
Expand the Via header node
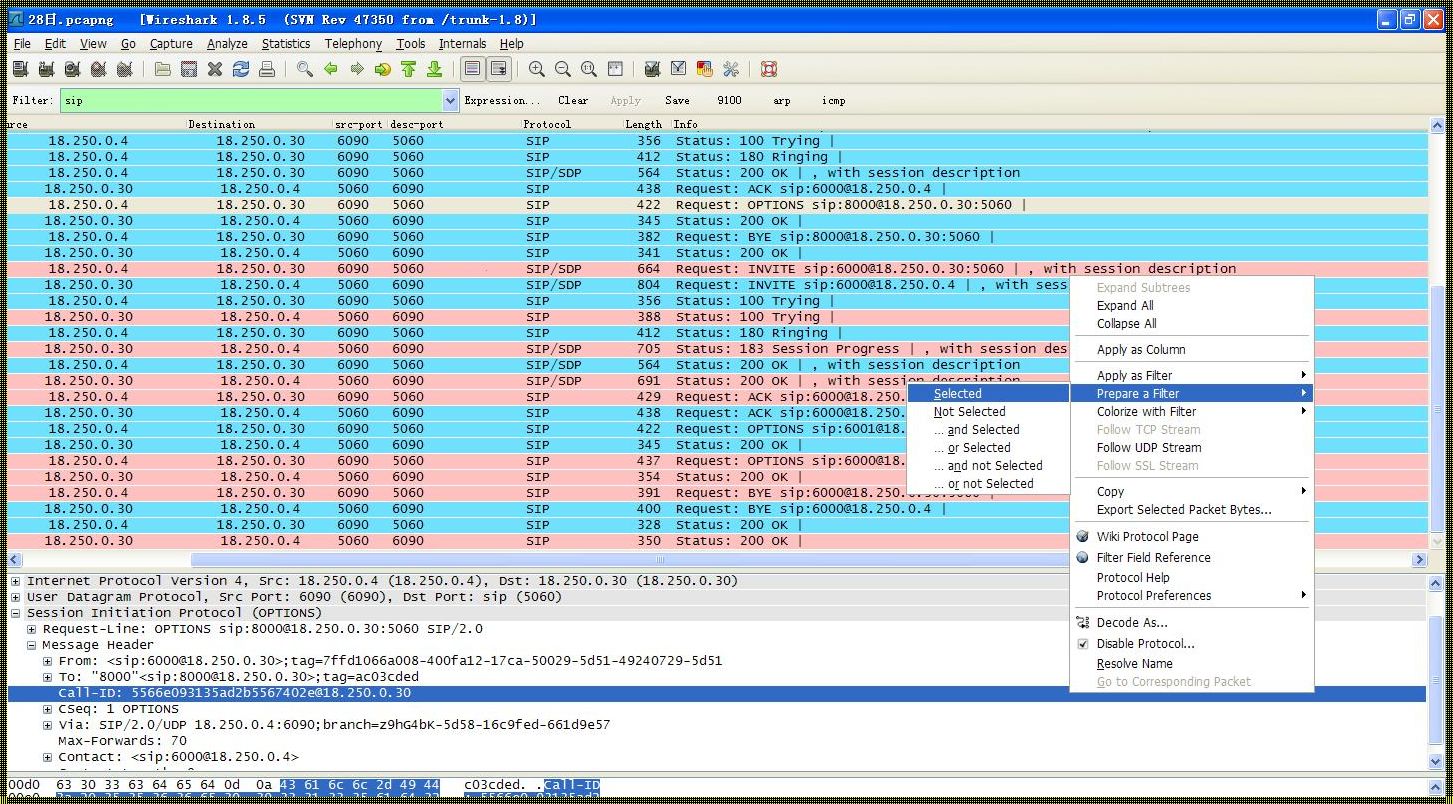[x=48, y=725]
